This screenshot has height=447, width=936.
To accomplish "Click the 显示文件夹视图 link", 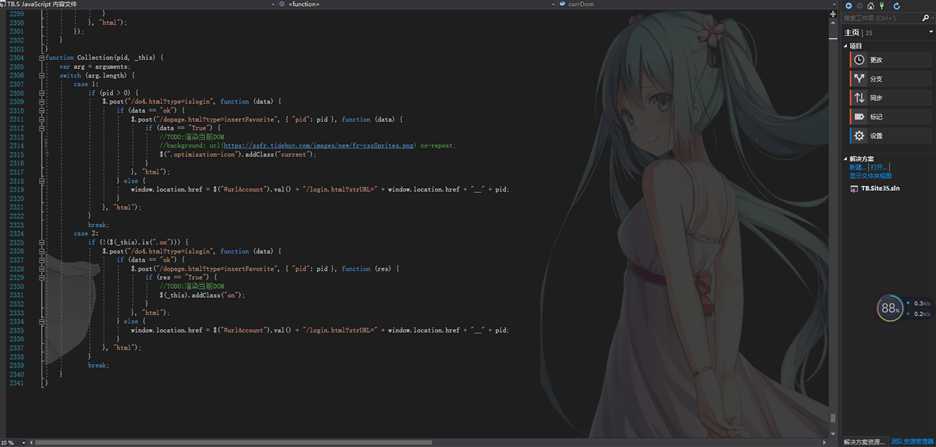I will (870, 175).
